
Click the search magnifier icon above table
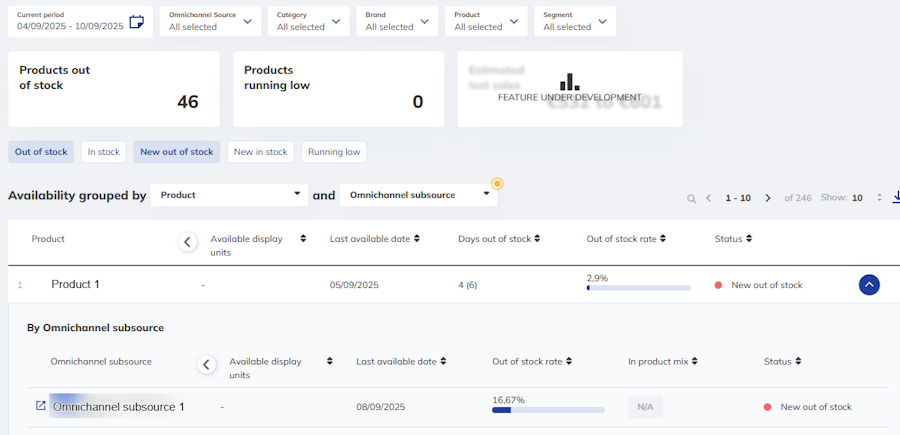coord(692,199)
